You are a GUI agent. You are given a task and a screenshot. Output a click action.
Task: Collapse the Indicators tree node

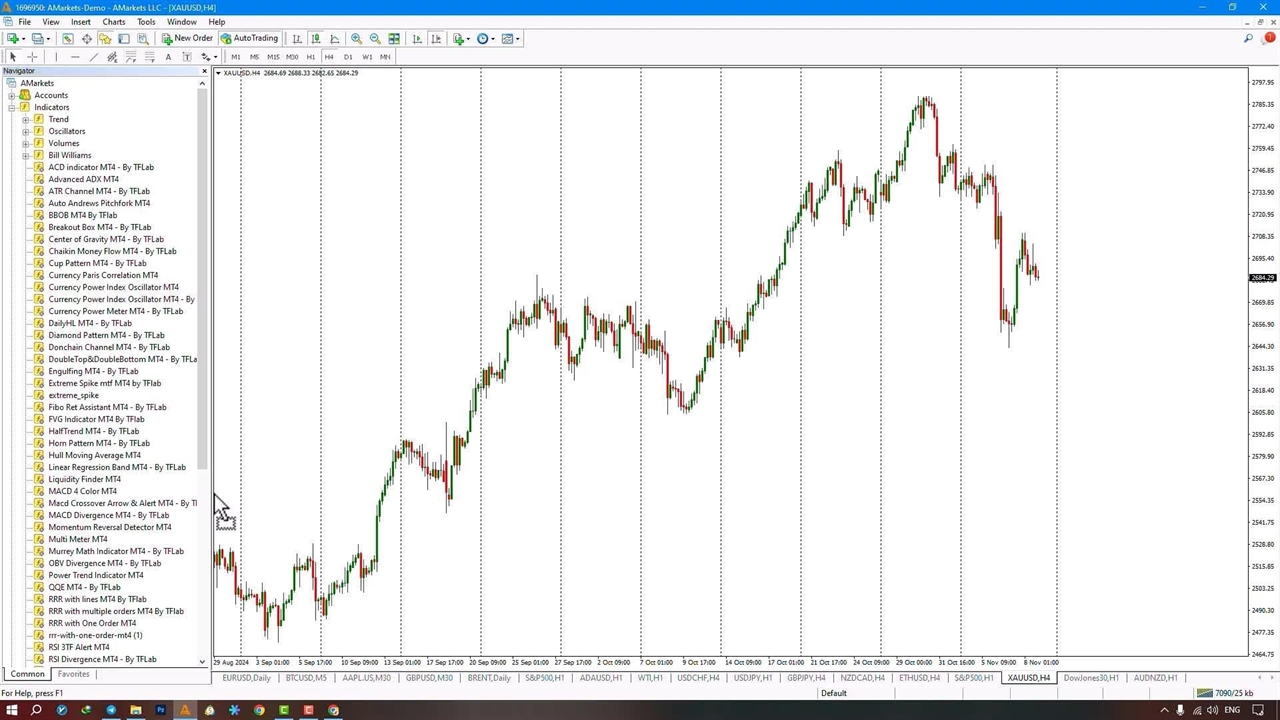12,107
